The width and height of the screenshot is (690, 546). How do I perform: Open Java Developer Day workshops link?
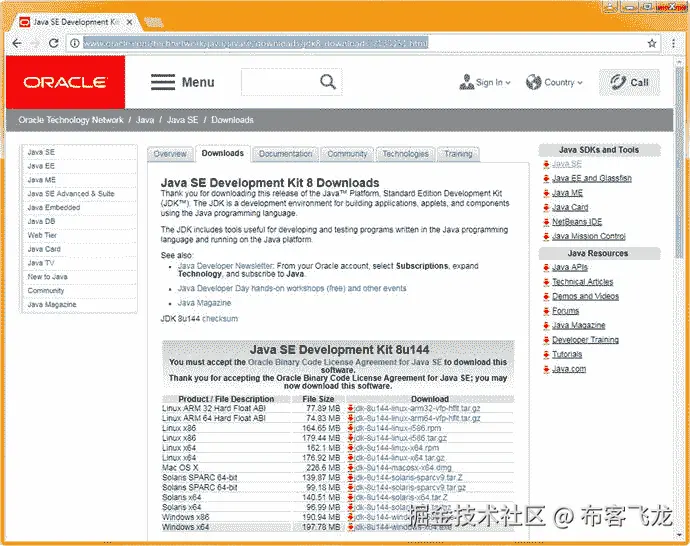[x=292, y=289]
